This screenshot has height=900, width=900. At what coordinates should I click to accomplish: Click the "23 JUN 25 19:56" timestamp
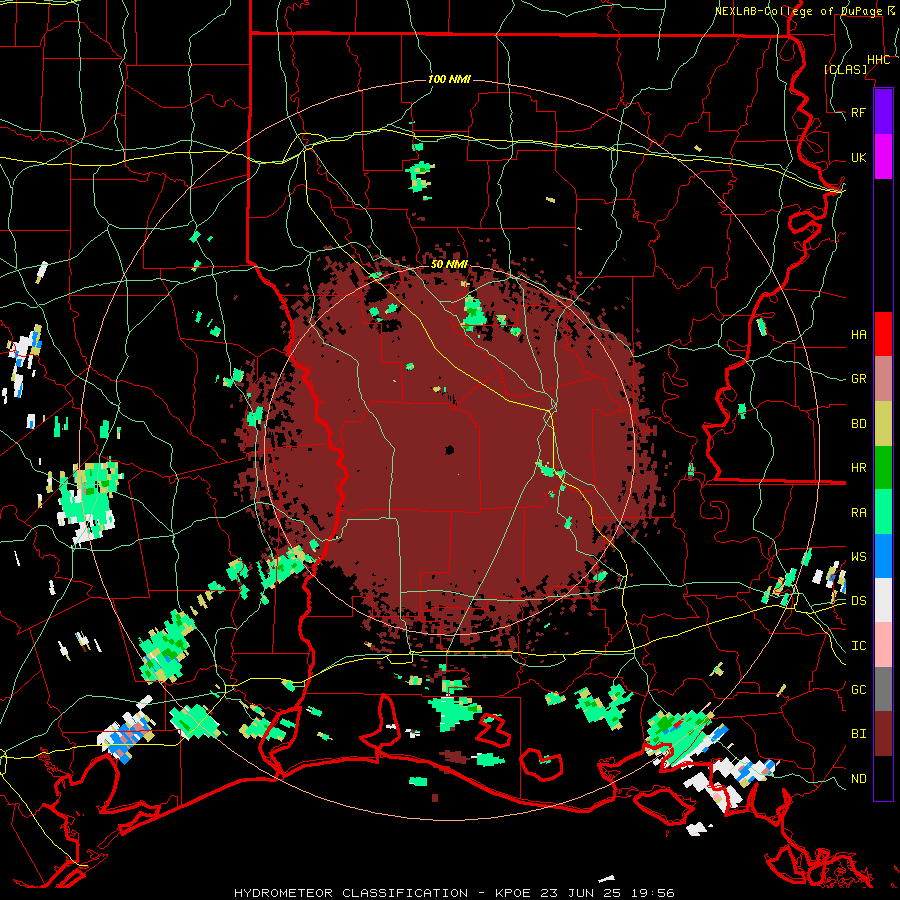coord(607,893)
